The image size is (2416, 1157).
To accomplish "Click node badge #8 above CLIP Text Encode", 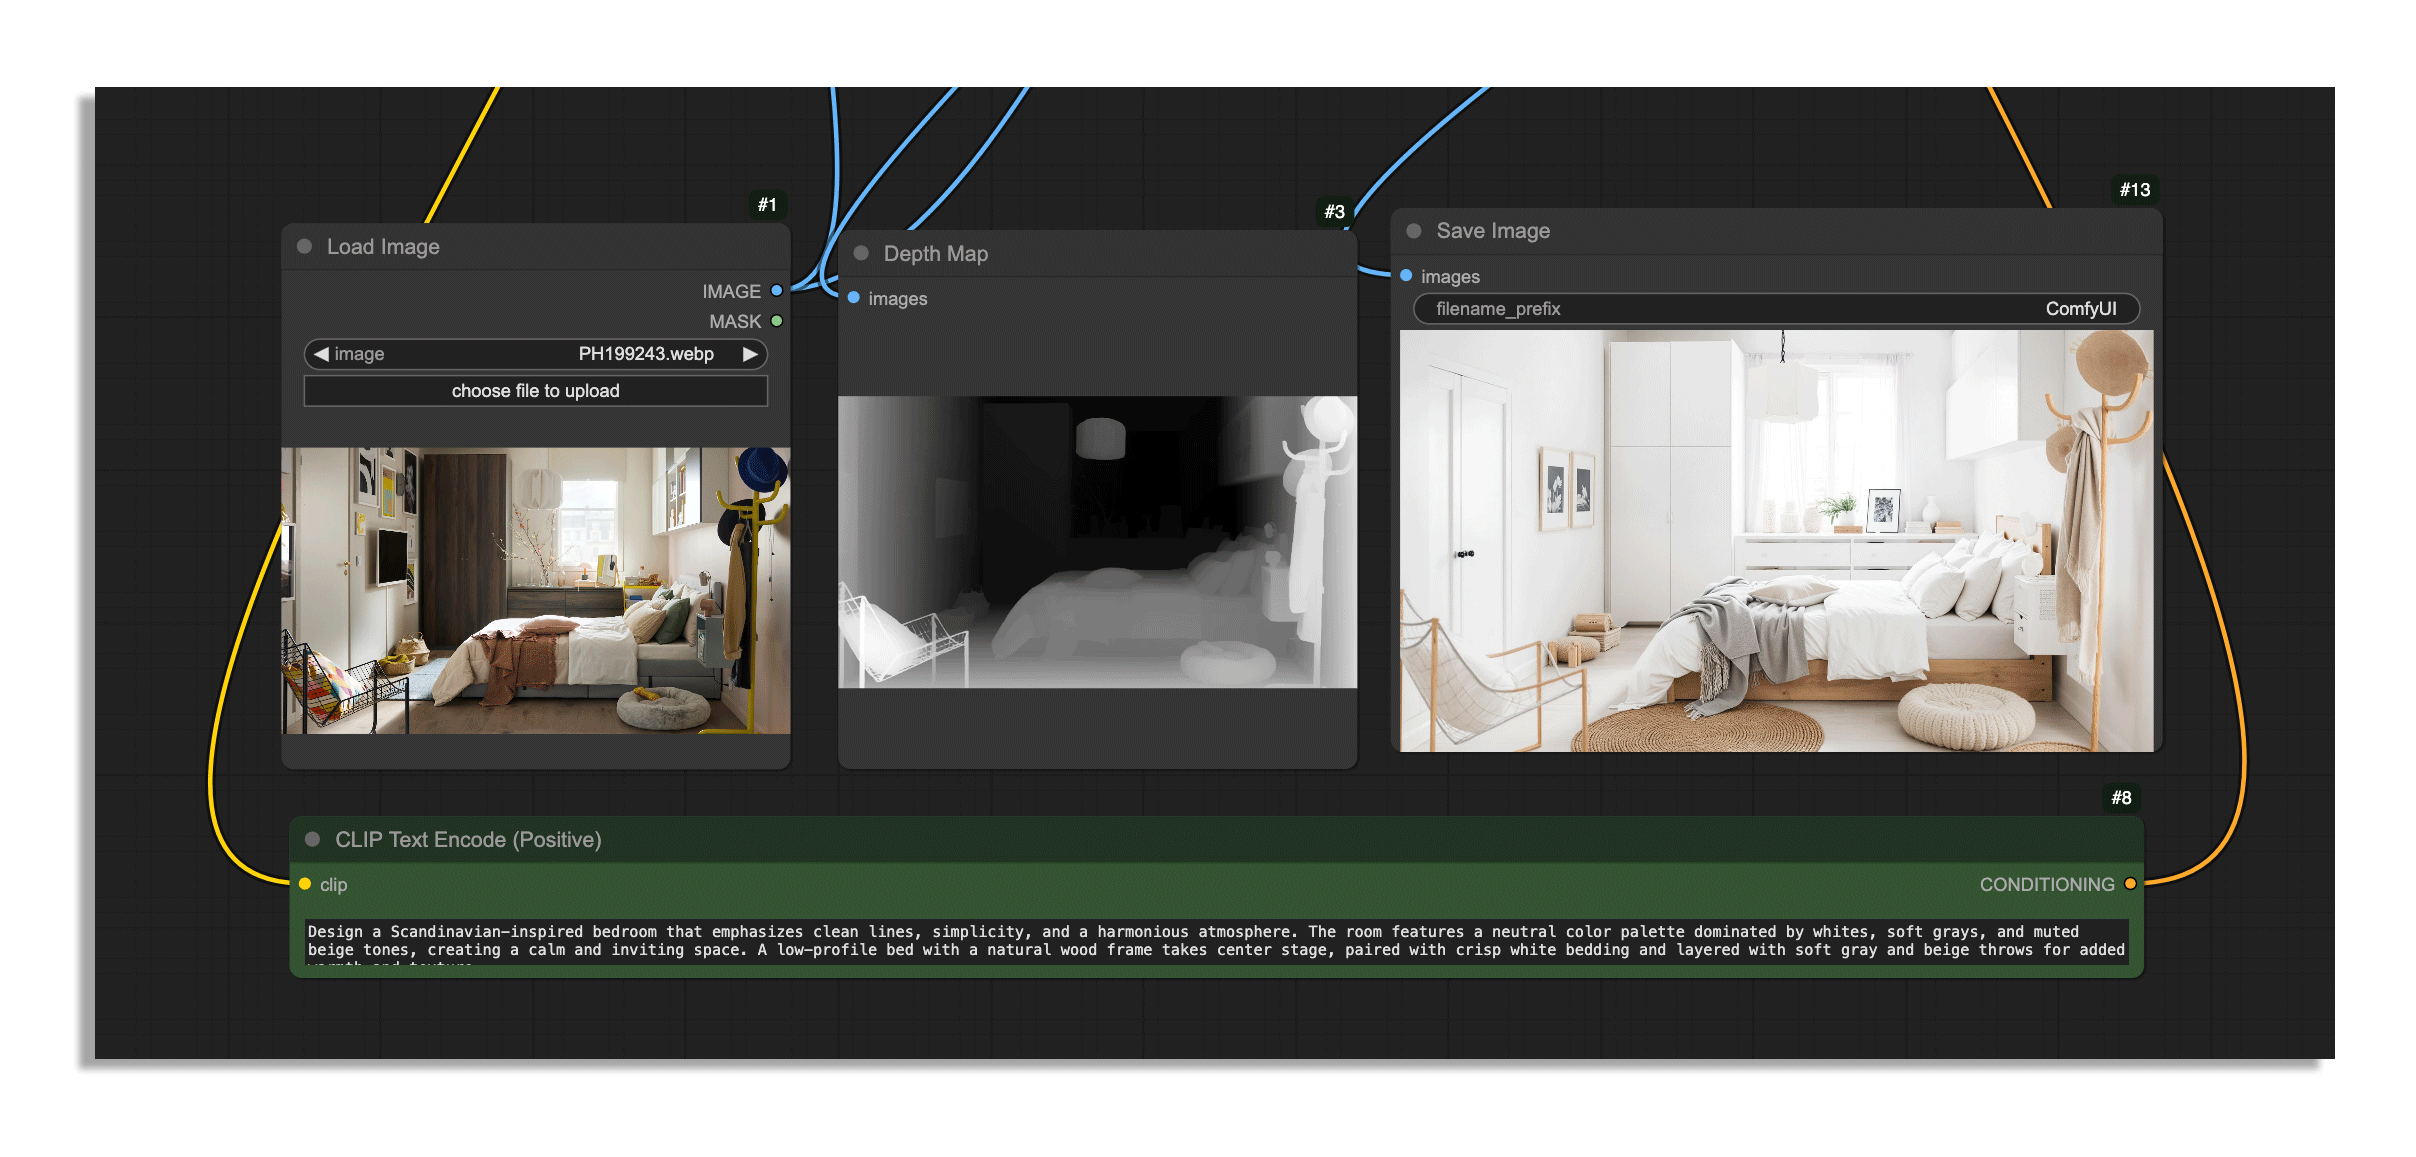I will pyautogui.click(x=2120, y=798).
